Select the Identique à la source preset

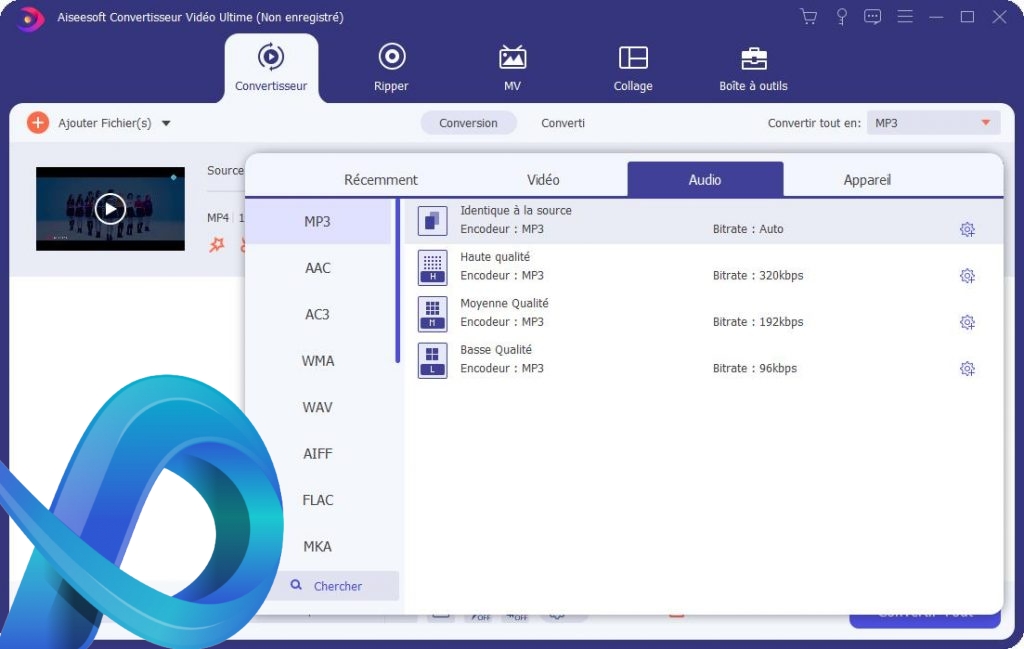point(703,221)
